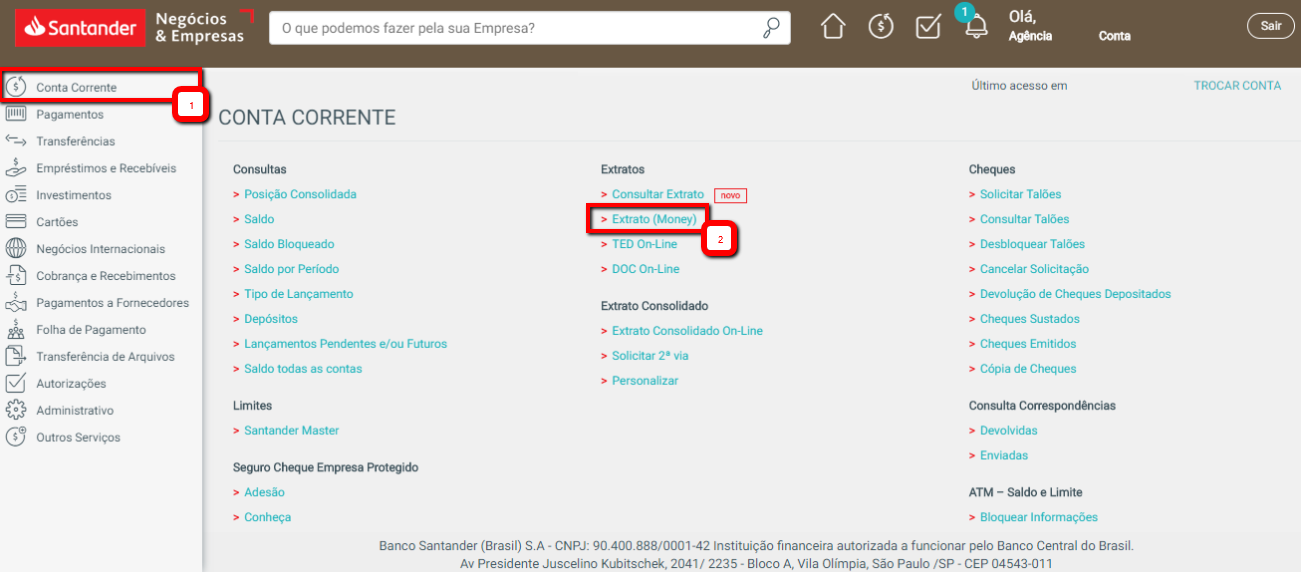Open Personalizar link
Screen dimensions: 1301x572
(645, 381)
